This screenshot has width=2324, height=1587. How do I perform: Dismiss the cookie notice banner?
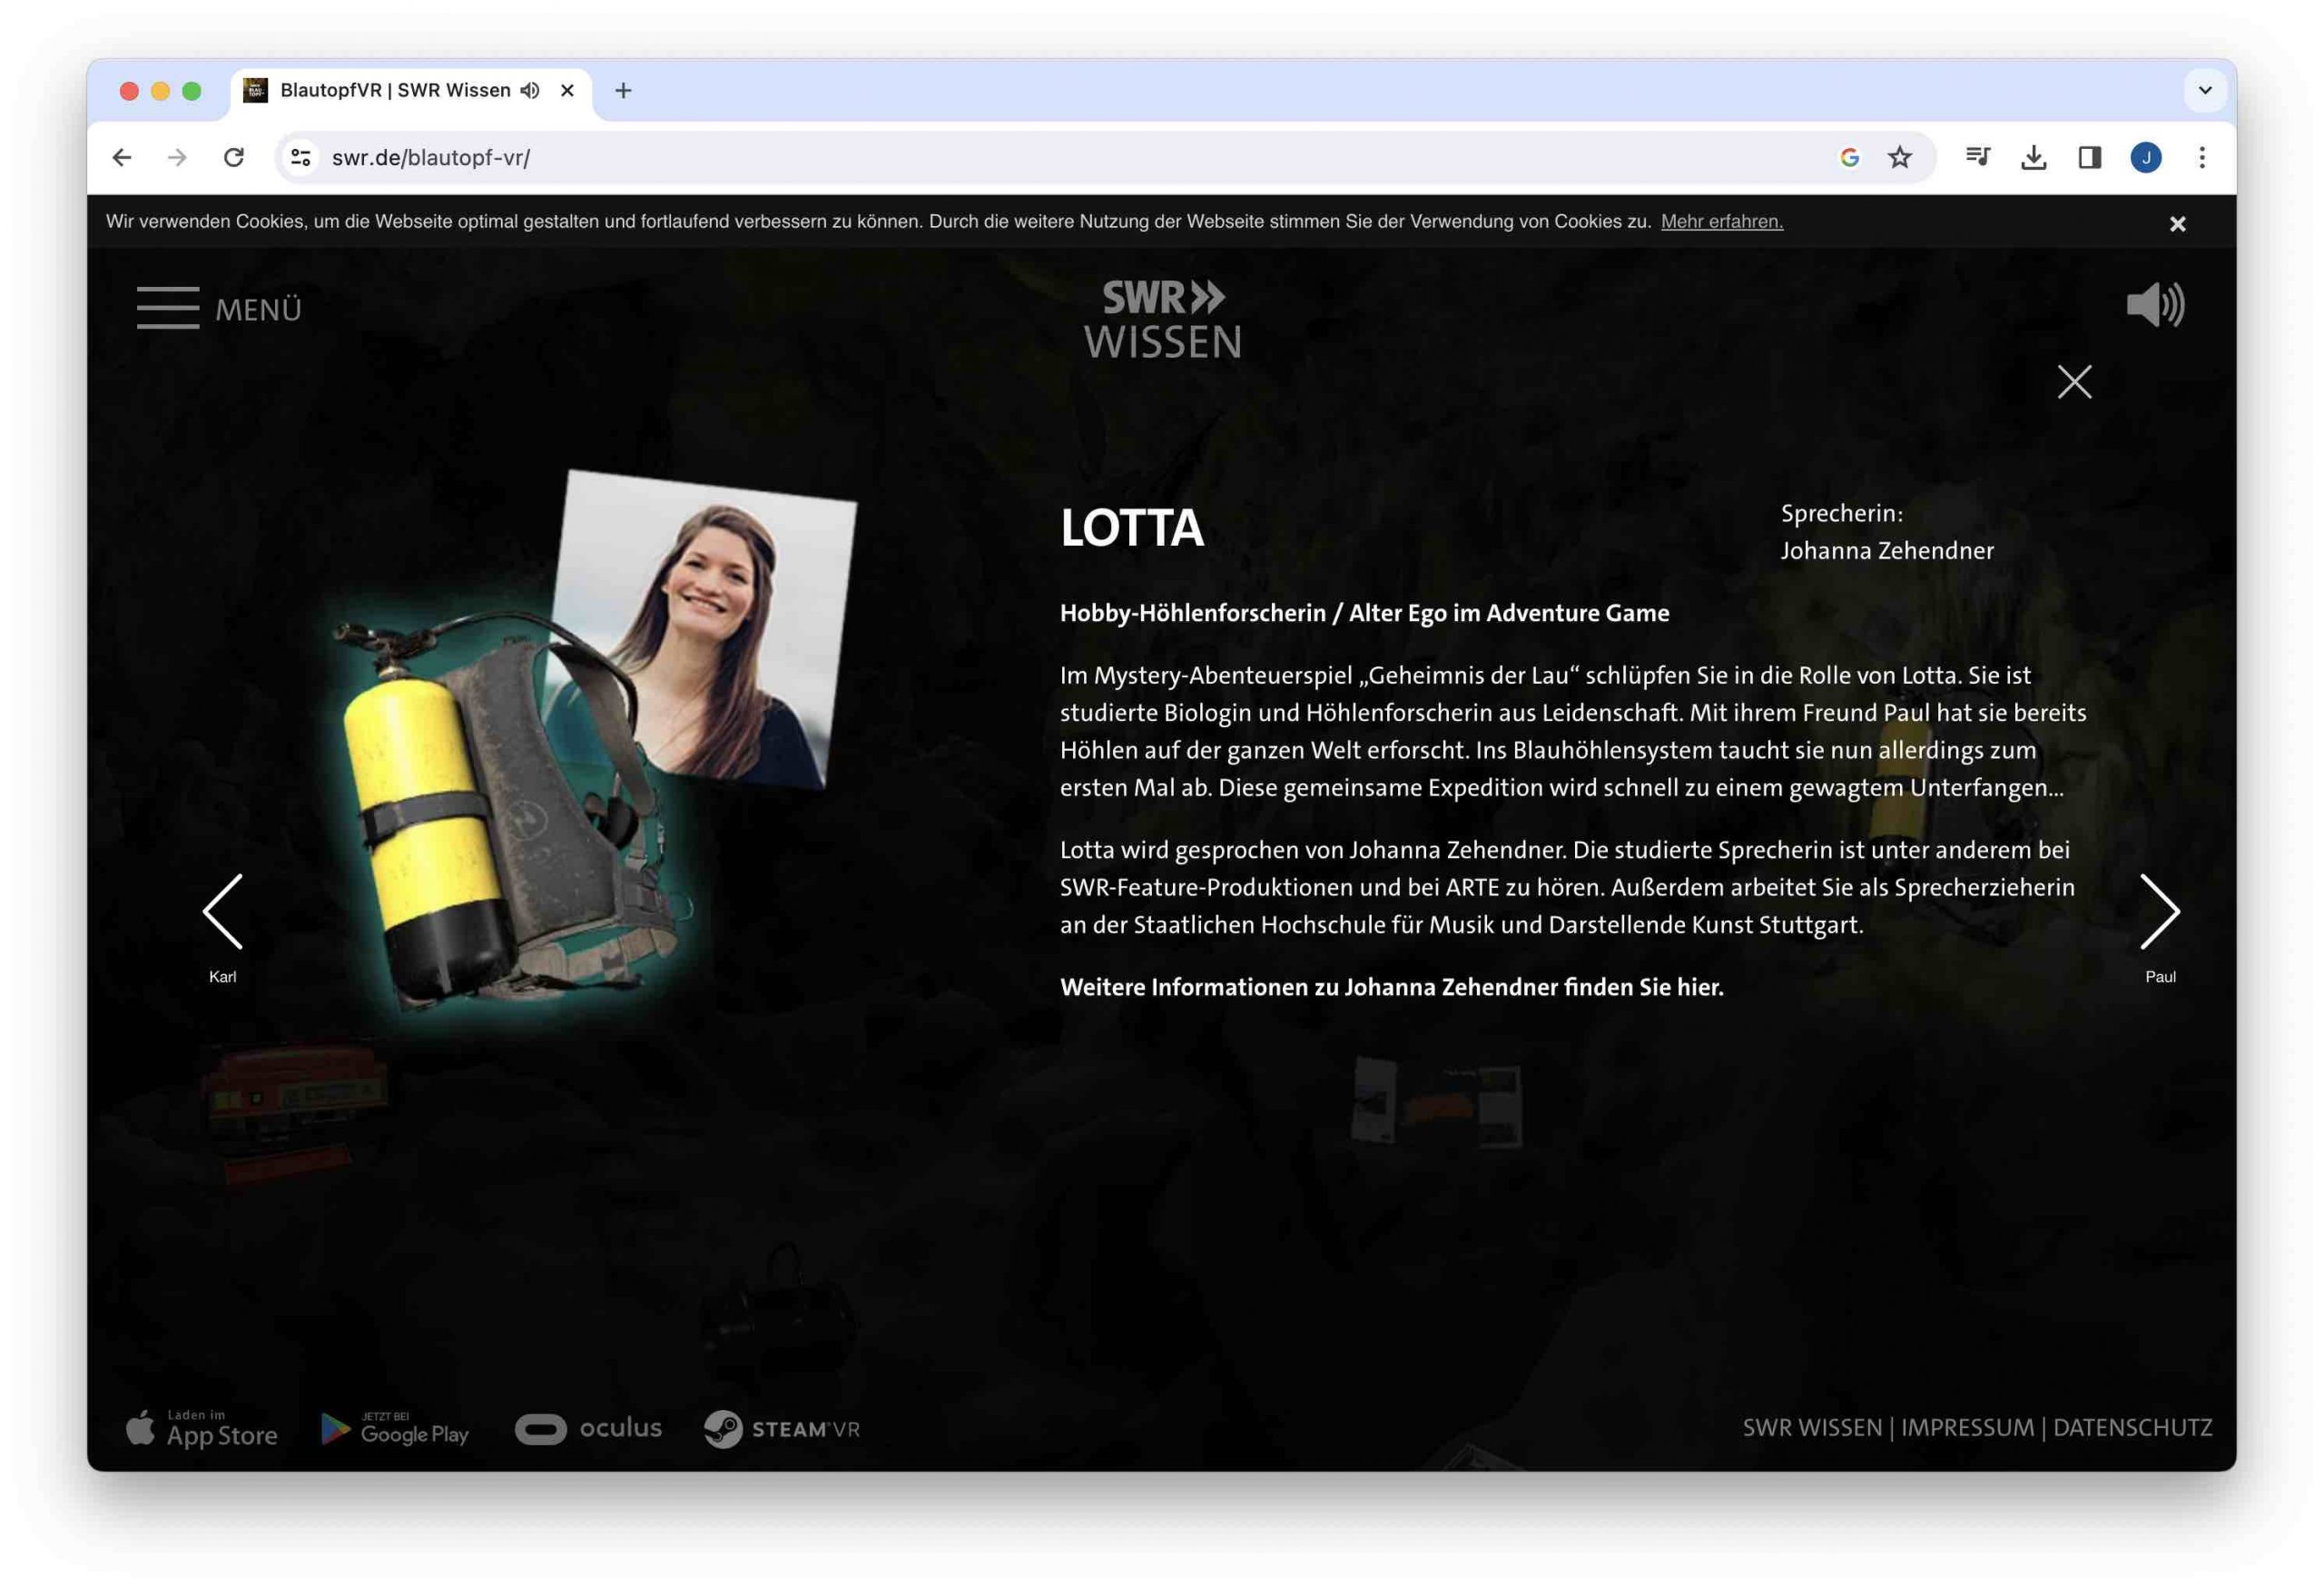tap(2177, 223)
